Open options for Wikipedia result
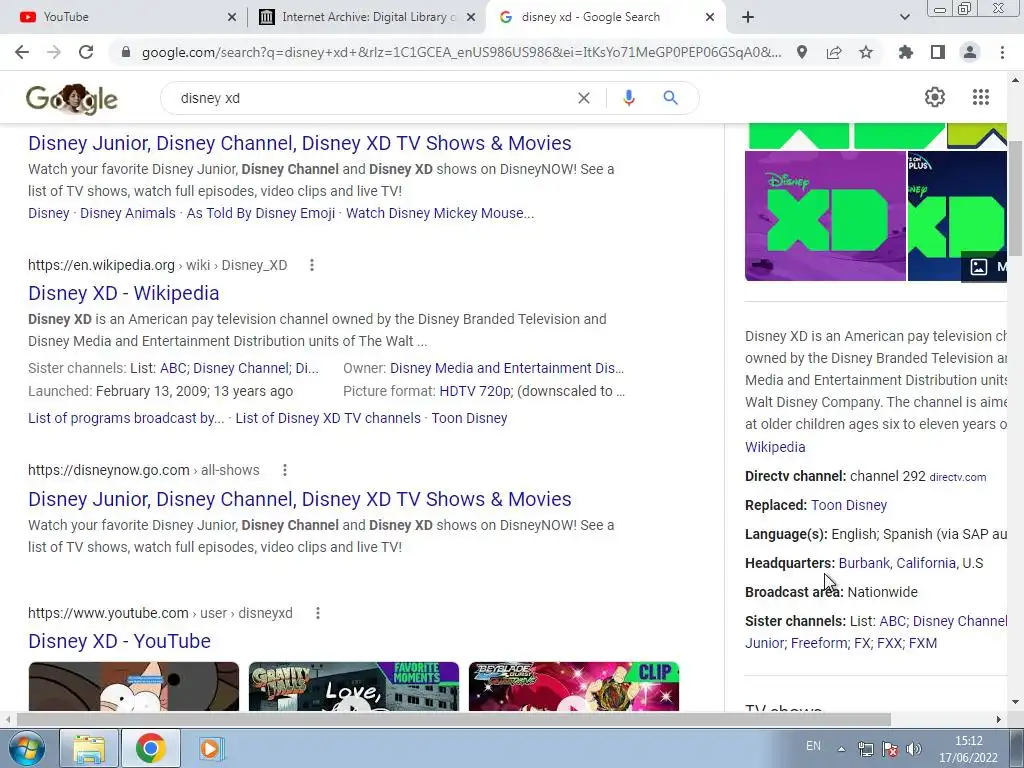Screen dimensions: 1024x768 [x=312, y=265]
